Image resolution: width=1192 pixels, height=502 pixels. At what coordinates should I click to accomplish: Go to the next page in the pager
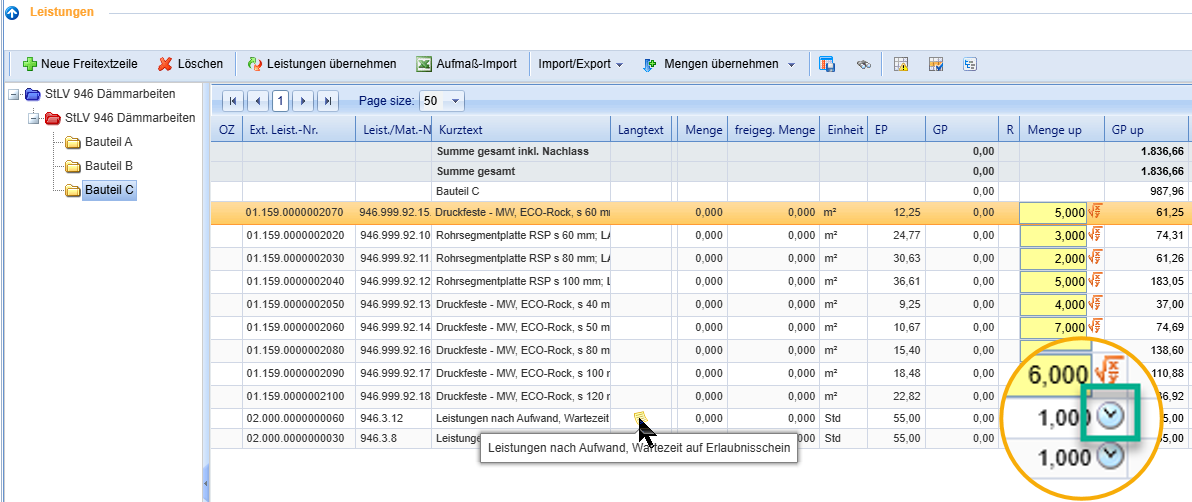coord(304,101)
